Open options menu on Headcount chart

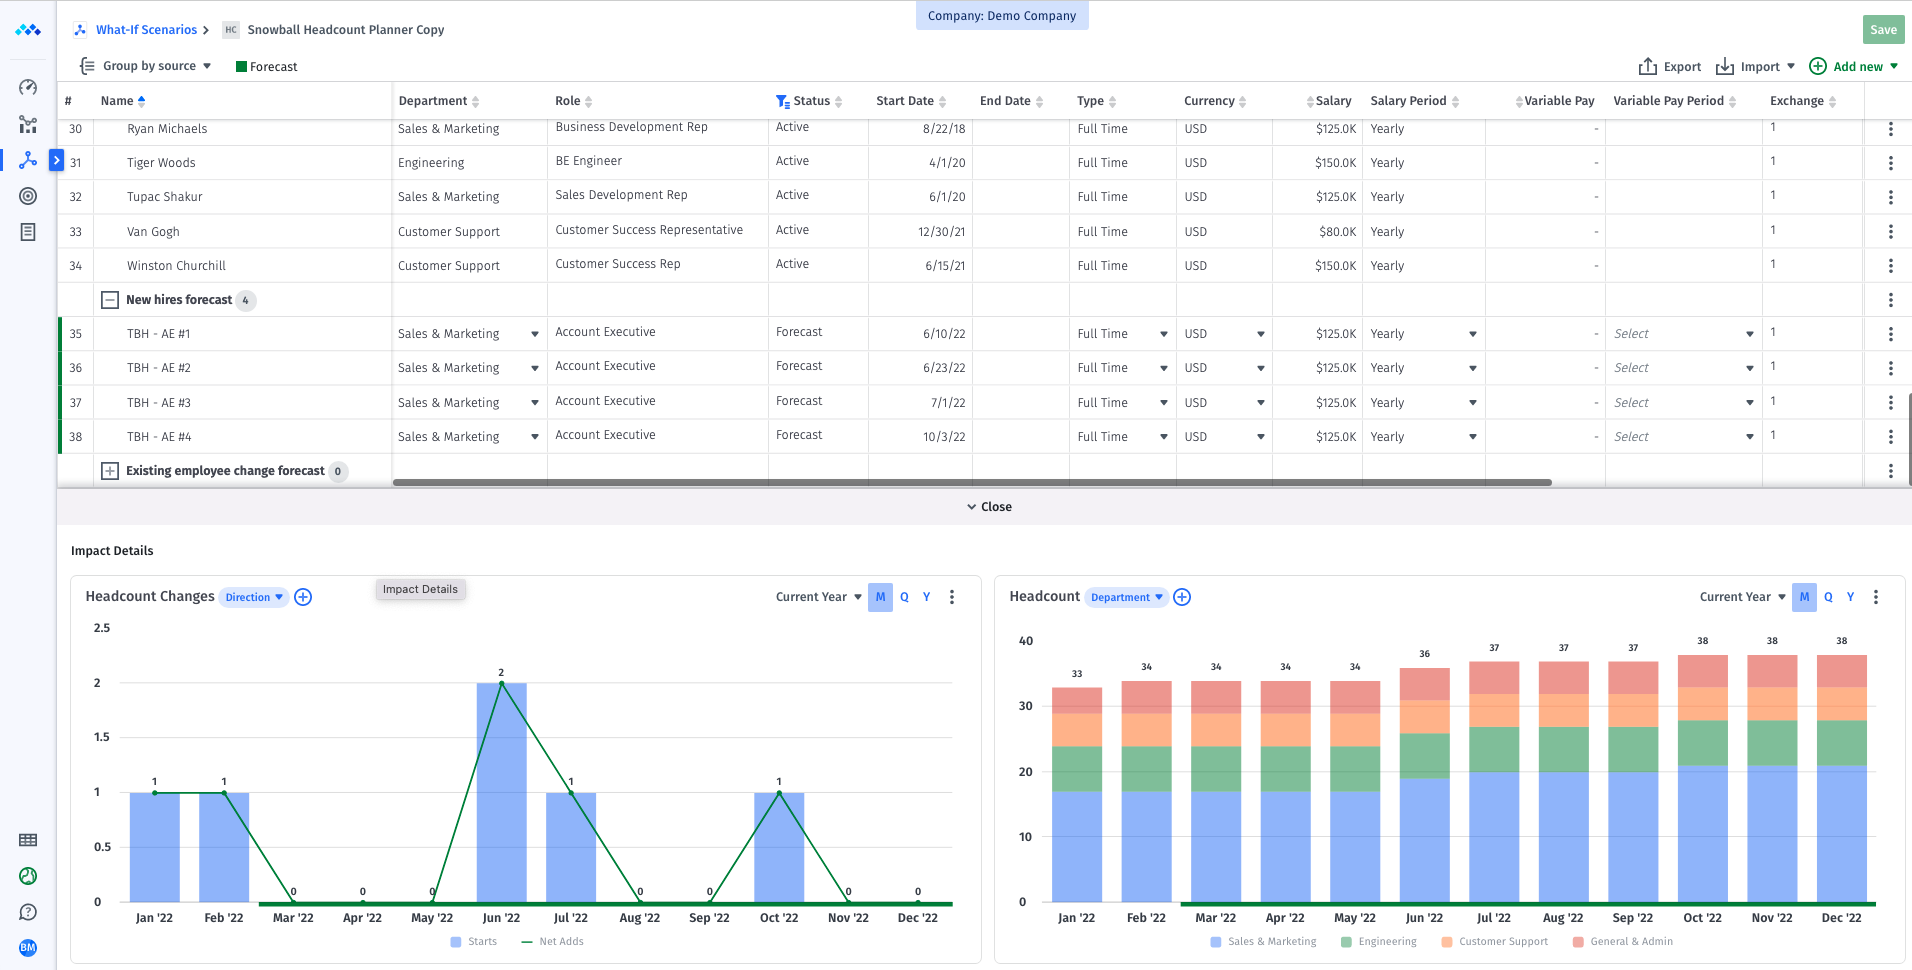[1876, 597]
